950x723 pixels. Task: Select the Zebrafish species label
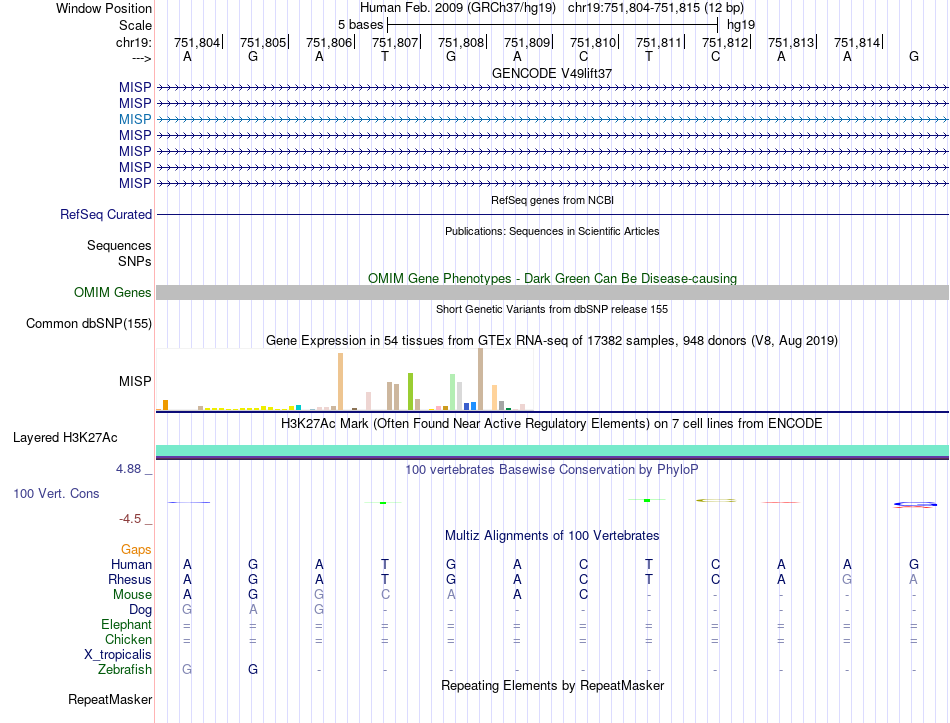tap(125, 670)
